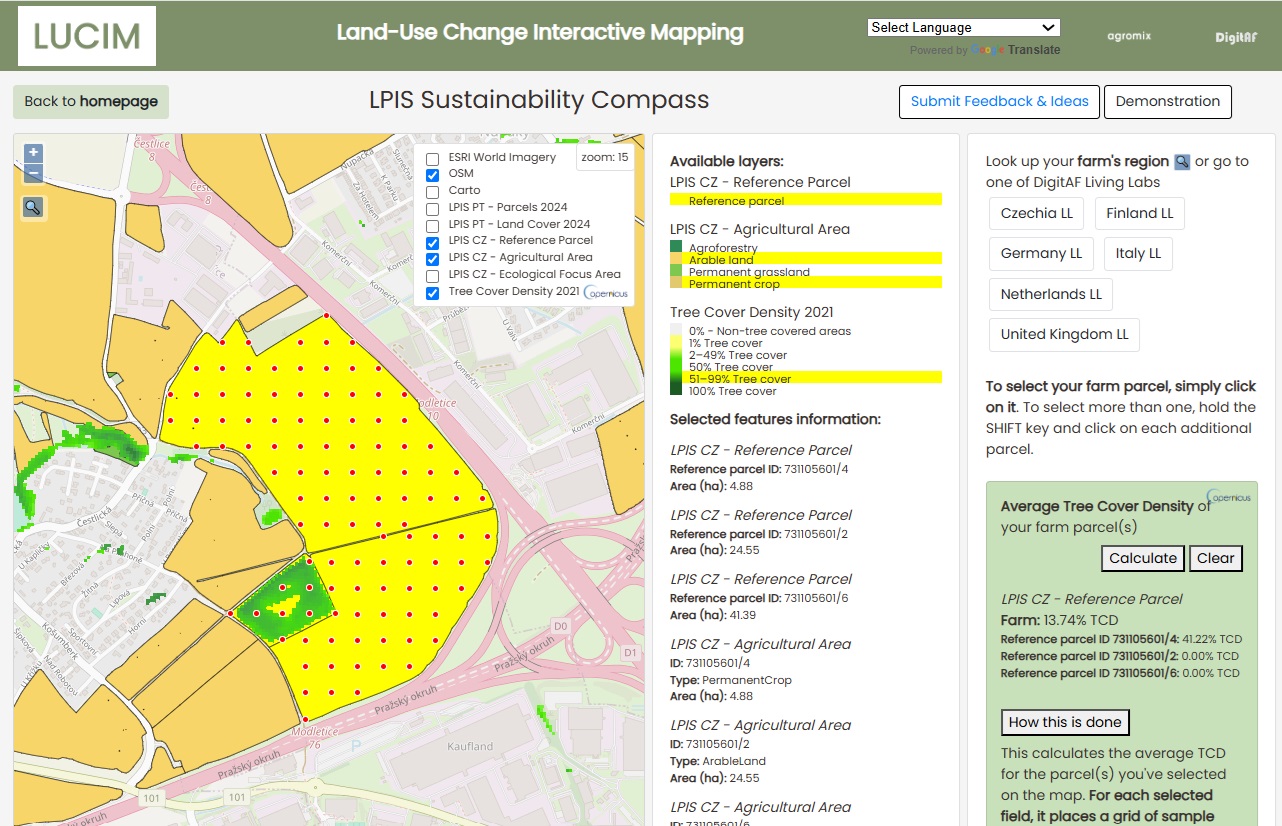Click the farm region lookup magnifier icon

coord(1182,162)
